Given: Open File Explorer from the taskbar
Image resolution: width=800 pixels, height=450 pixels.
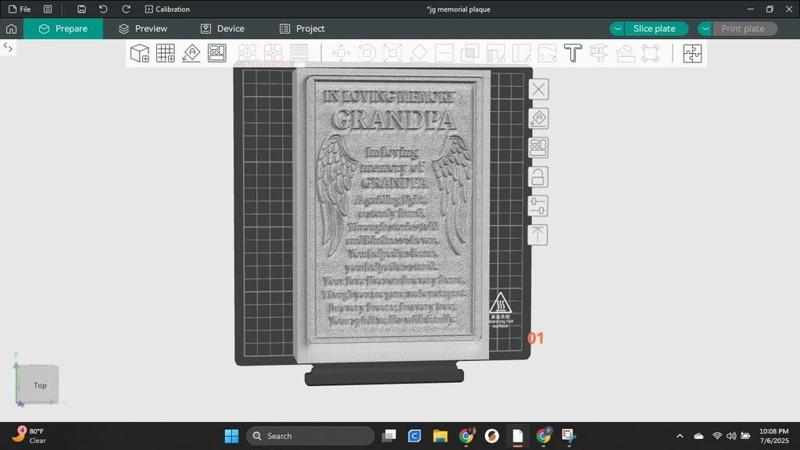Looking at the screenshot, I should [x=440, y=436].
